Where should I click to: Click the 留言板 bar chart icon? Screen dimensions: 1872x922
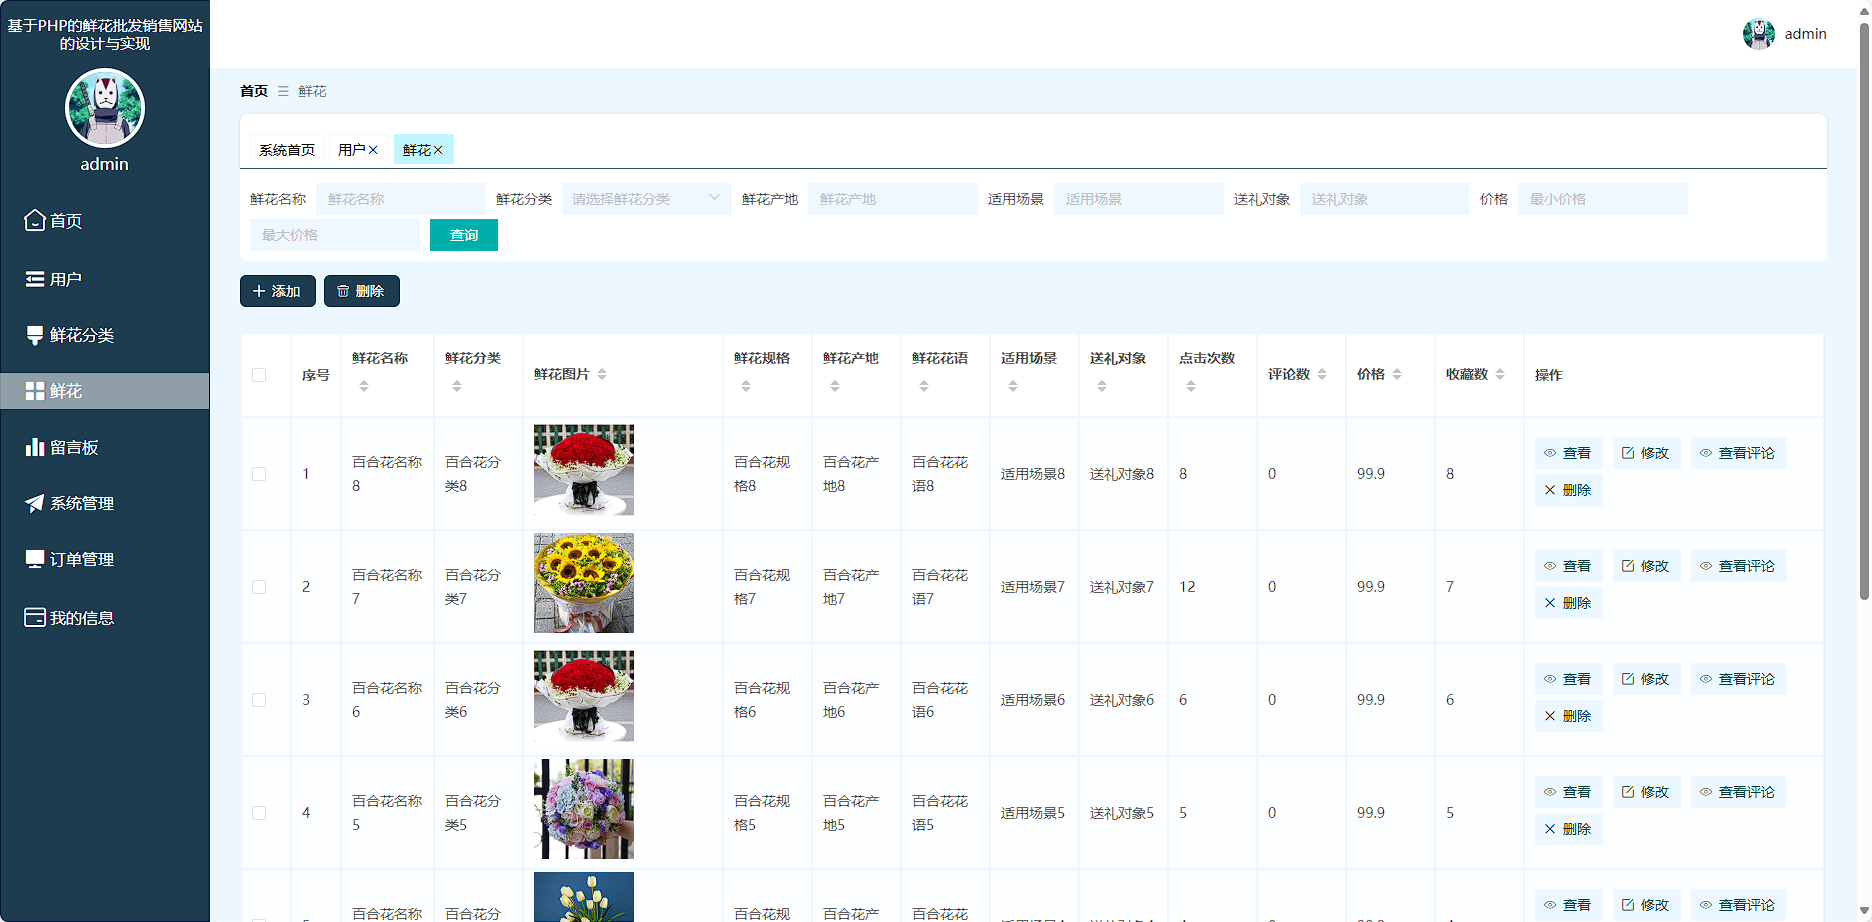(35, 447)
